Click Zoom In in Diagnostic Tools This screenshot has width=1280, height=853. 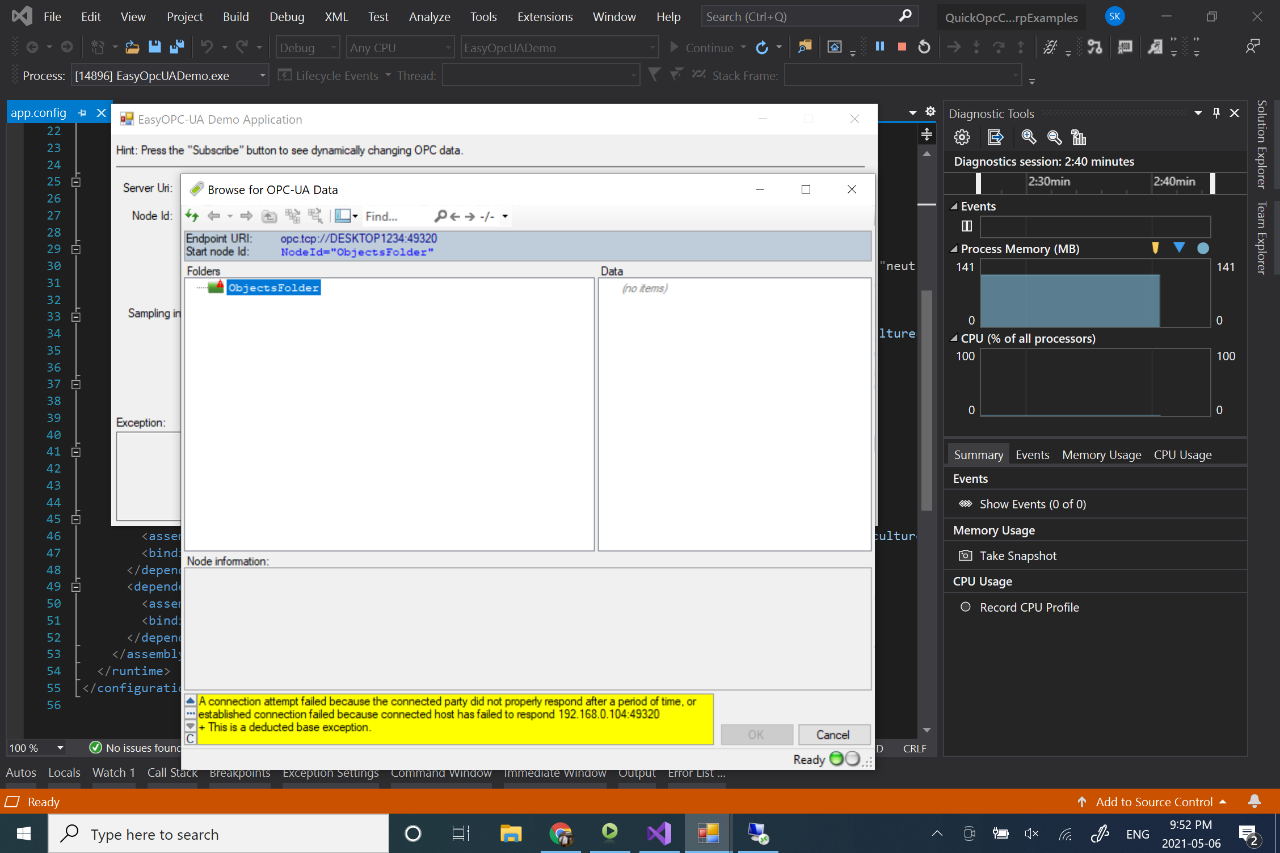(x=1029, y=137)
